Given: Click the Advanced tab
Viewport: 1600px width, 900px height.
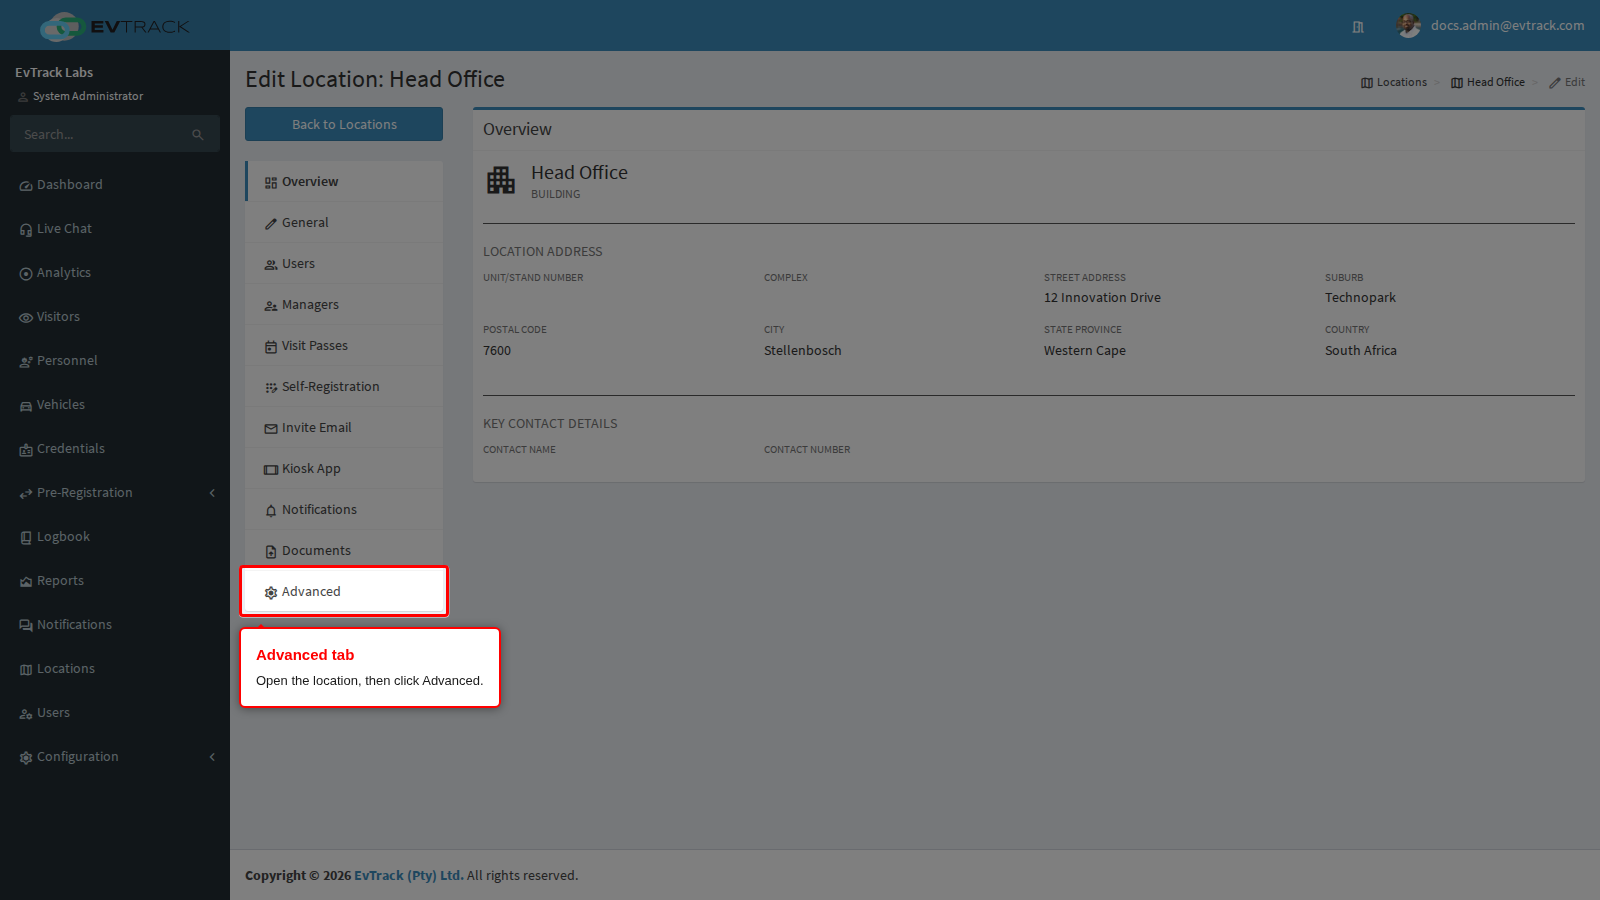Looking at the screenshot, I should point(344,592).
